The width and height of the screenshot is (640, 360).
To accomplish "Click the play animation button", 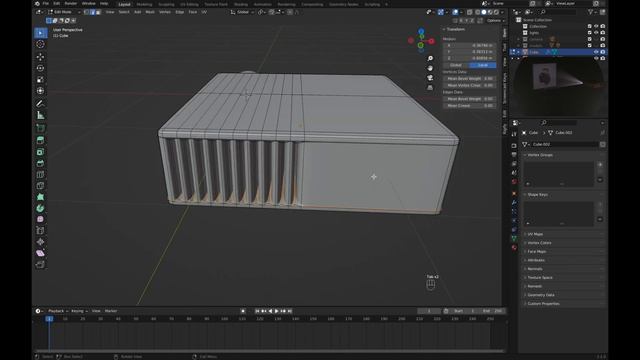I will click(x=277, y=311).
